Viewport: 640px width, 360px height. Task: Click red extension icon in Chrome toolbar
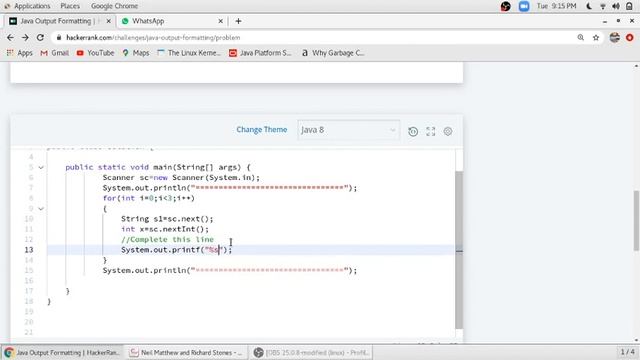point(630,38)
